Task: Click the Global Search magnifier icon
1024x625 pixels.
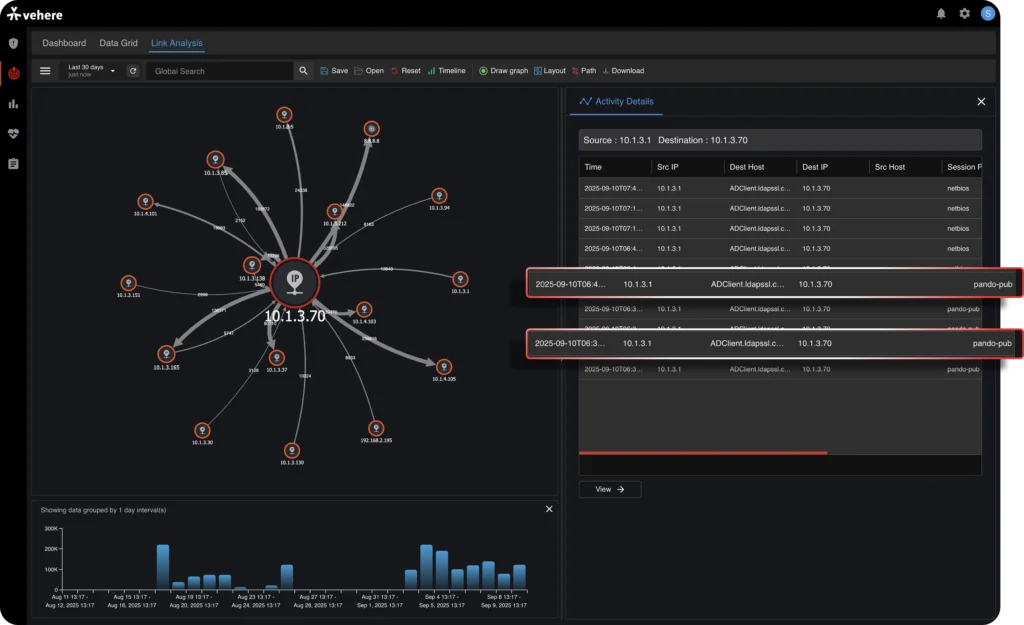Action: 304,71
